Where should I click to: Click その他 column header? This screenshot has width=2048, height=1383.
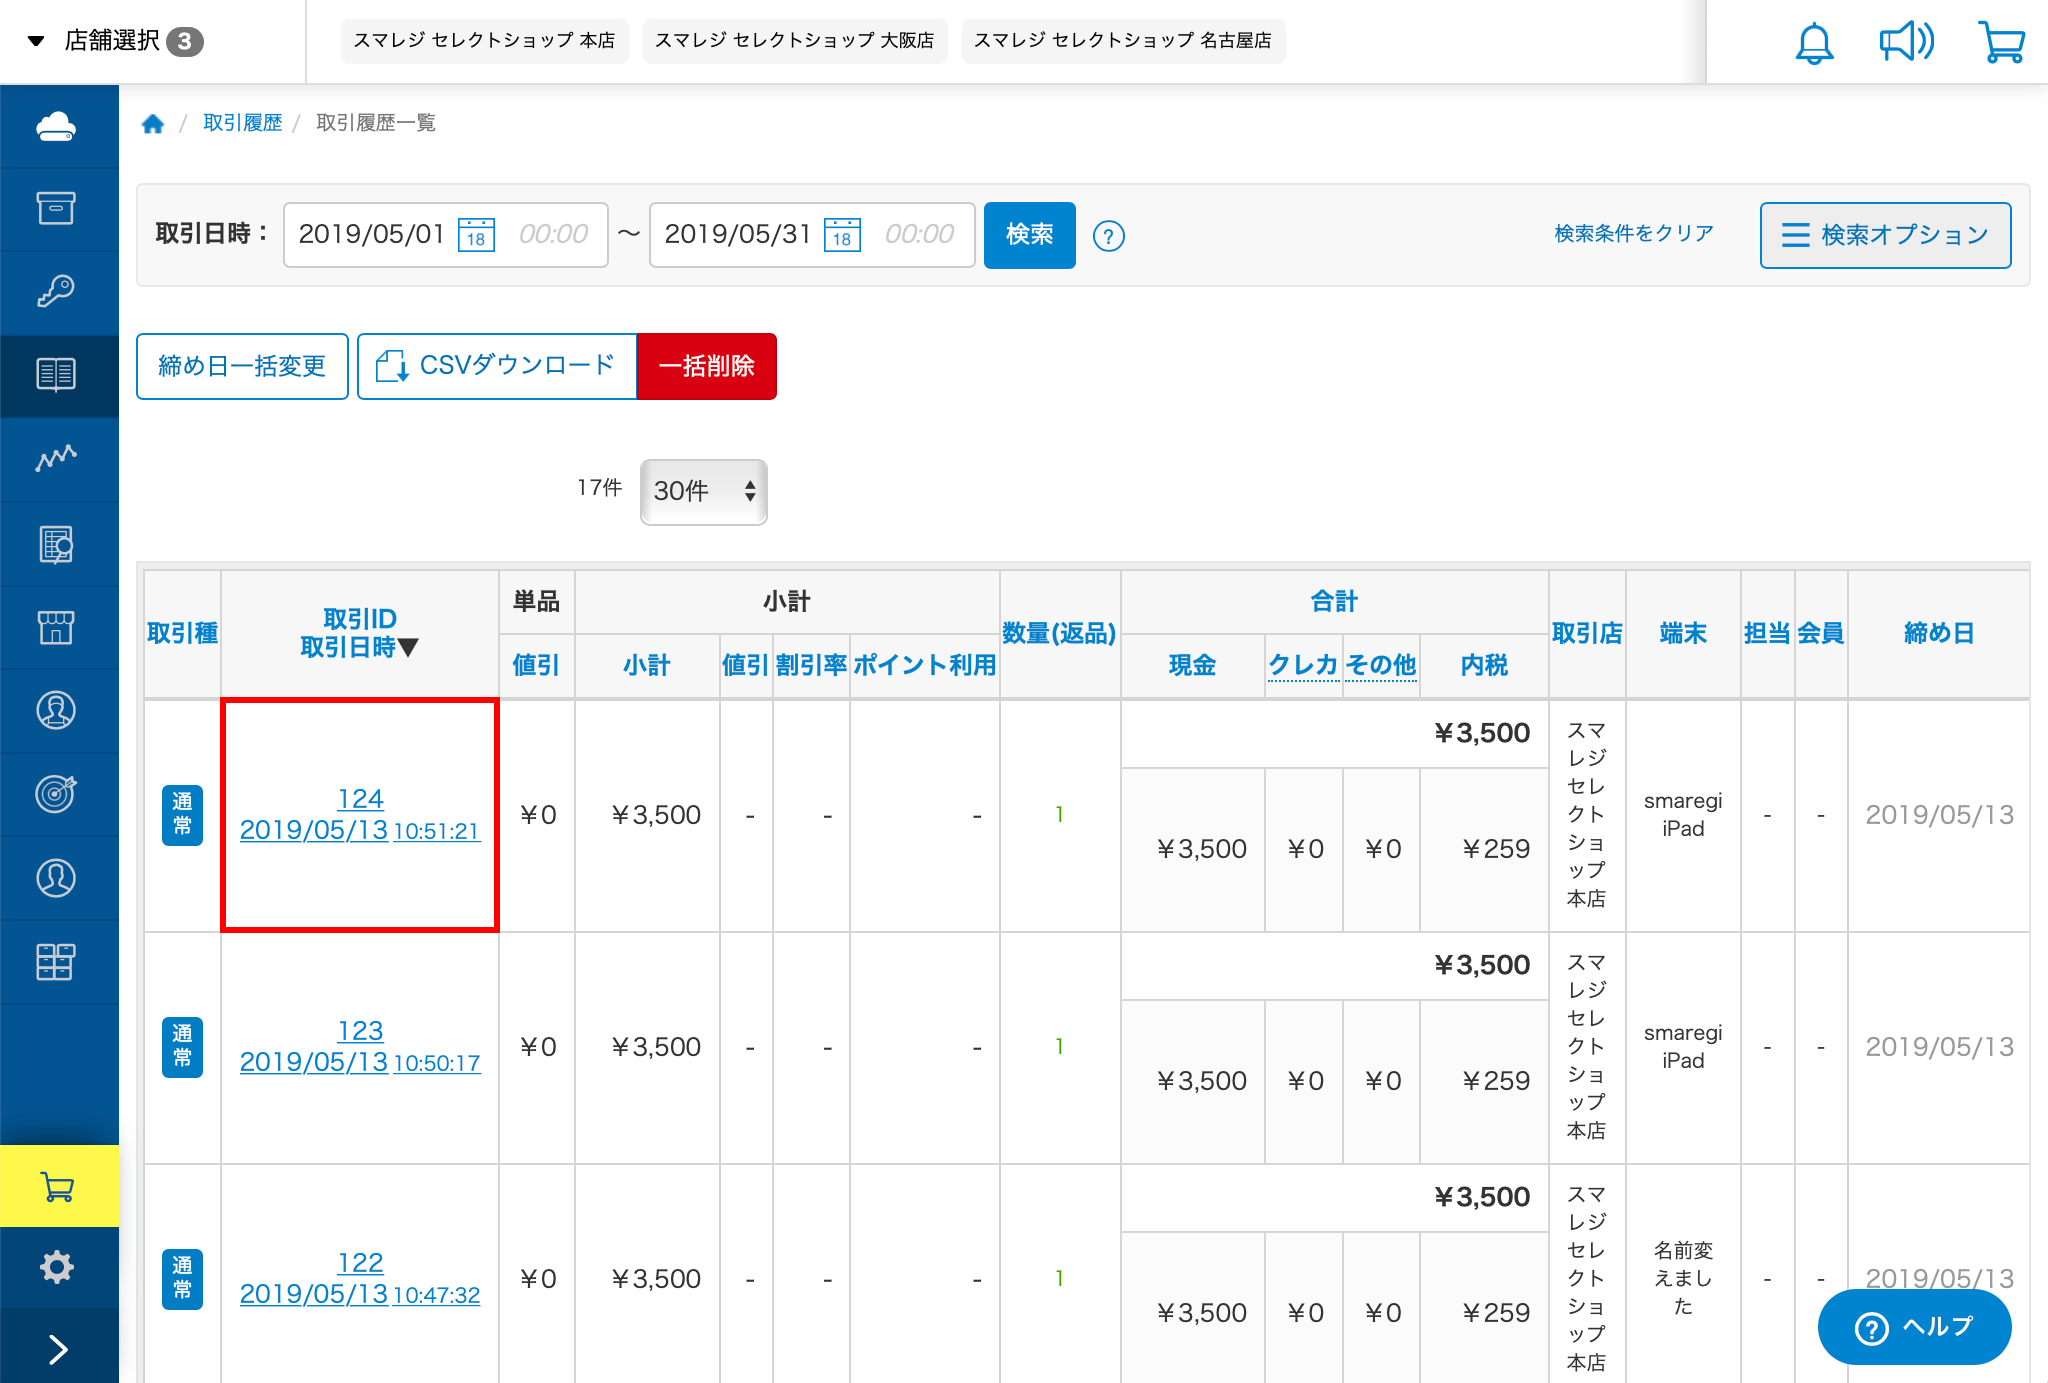(x=1381, y=665)
